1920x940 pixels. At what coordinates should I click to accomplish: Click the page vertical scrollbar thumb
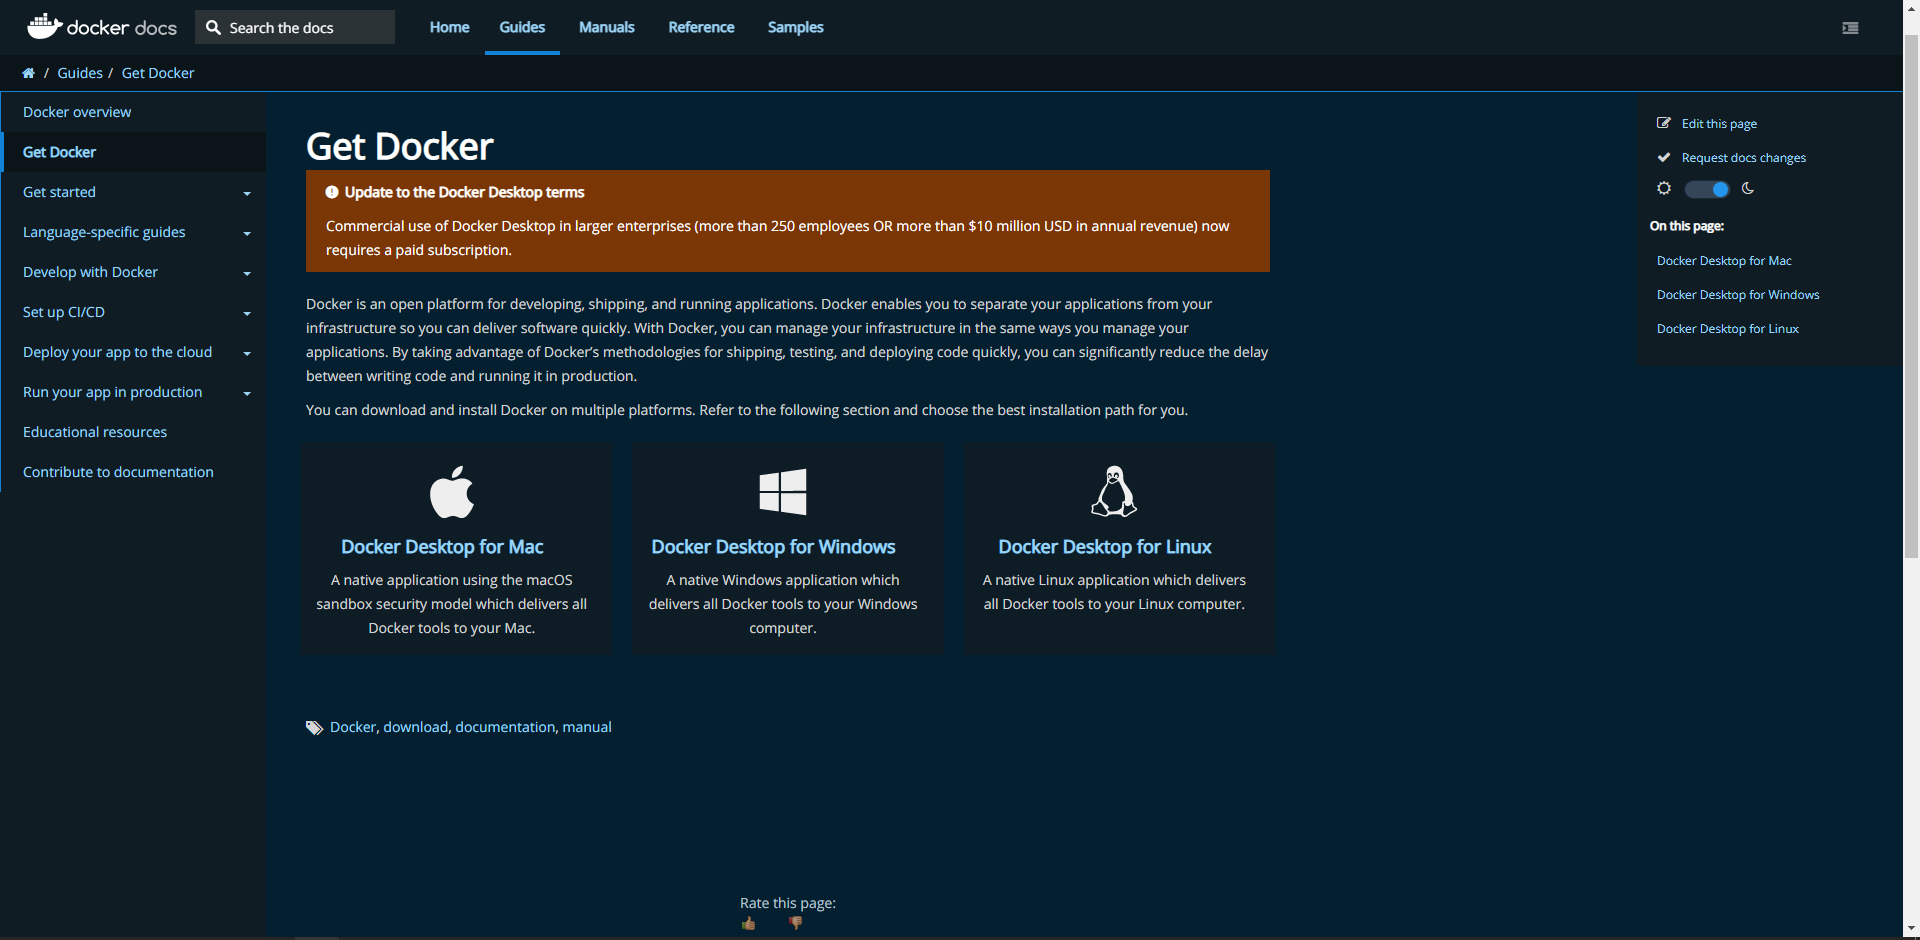1911,296
